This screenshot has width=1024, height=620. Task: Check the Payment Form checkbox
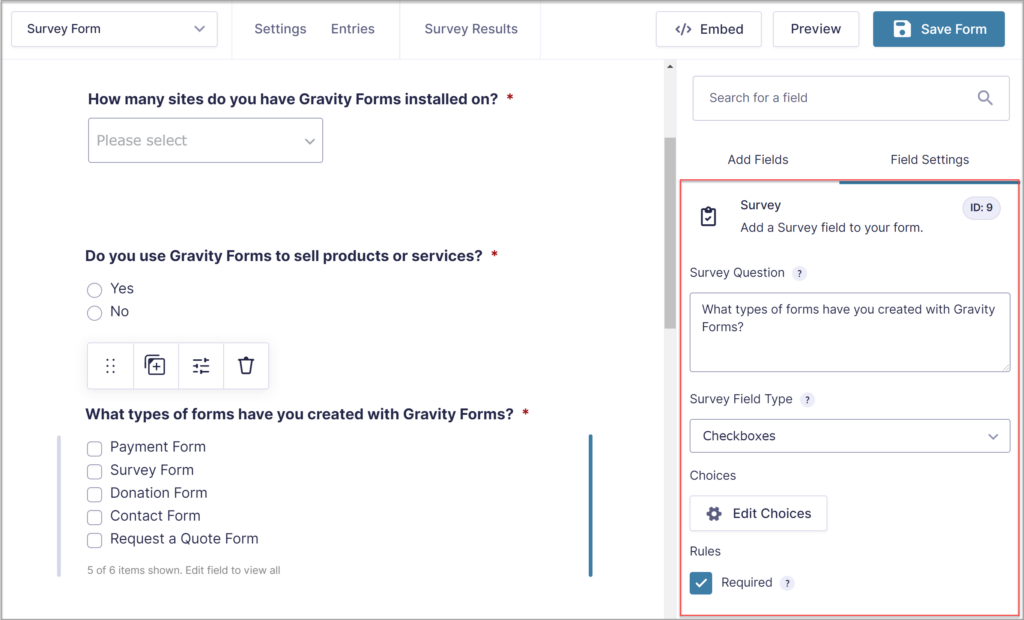95,448
